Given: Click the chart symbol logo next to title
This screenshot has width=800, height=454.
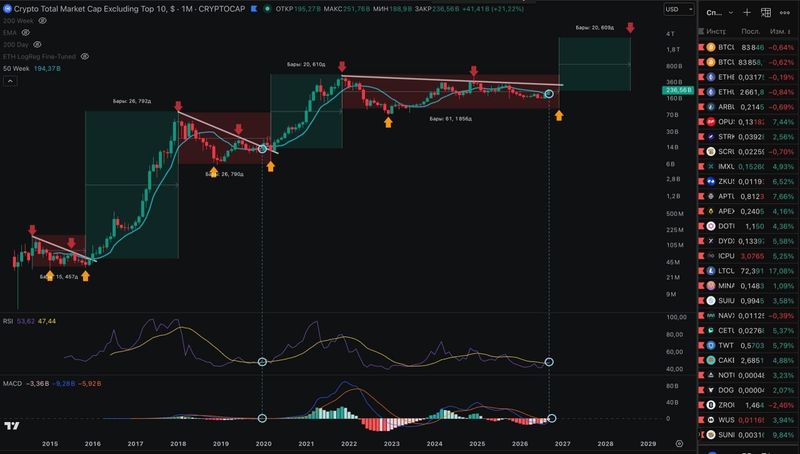Looking at the screenshot, I should pyautogui.click(x=7, y=9).
